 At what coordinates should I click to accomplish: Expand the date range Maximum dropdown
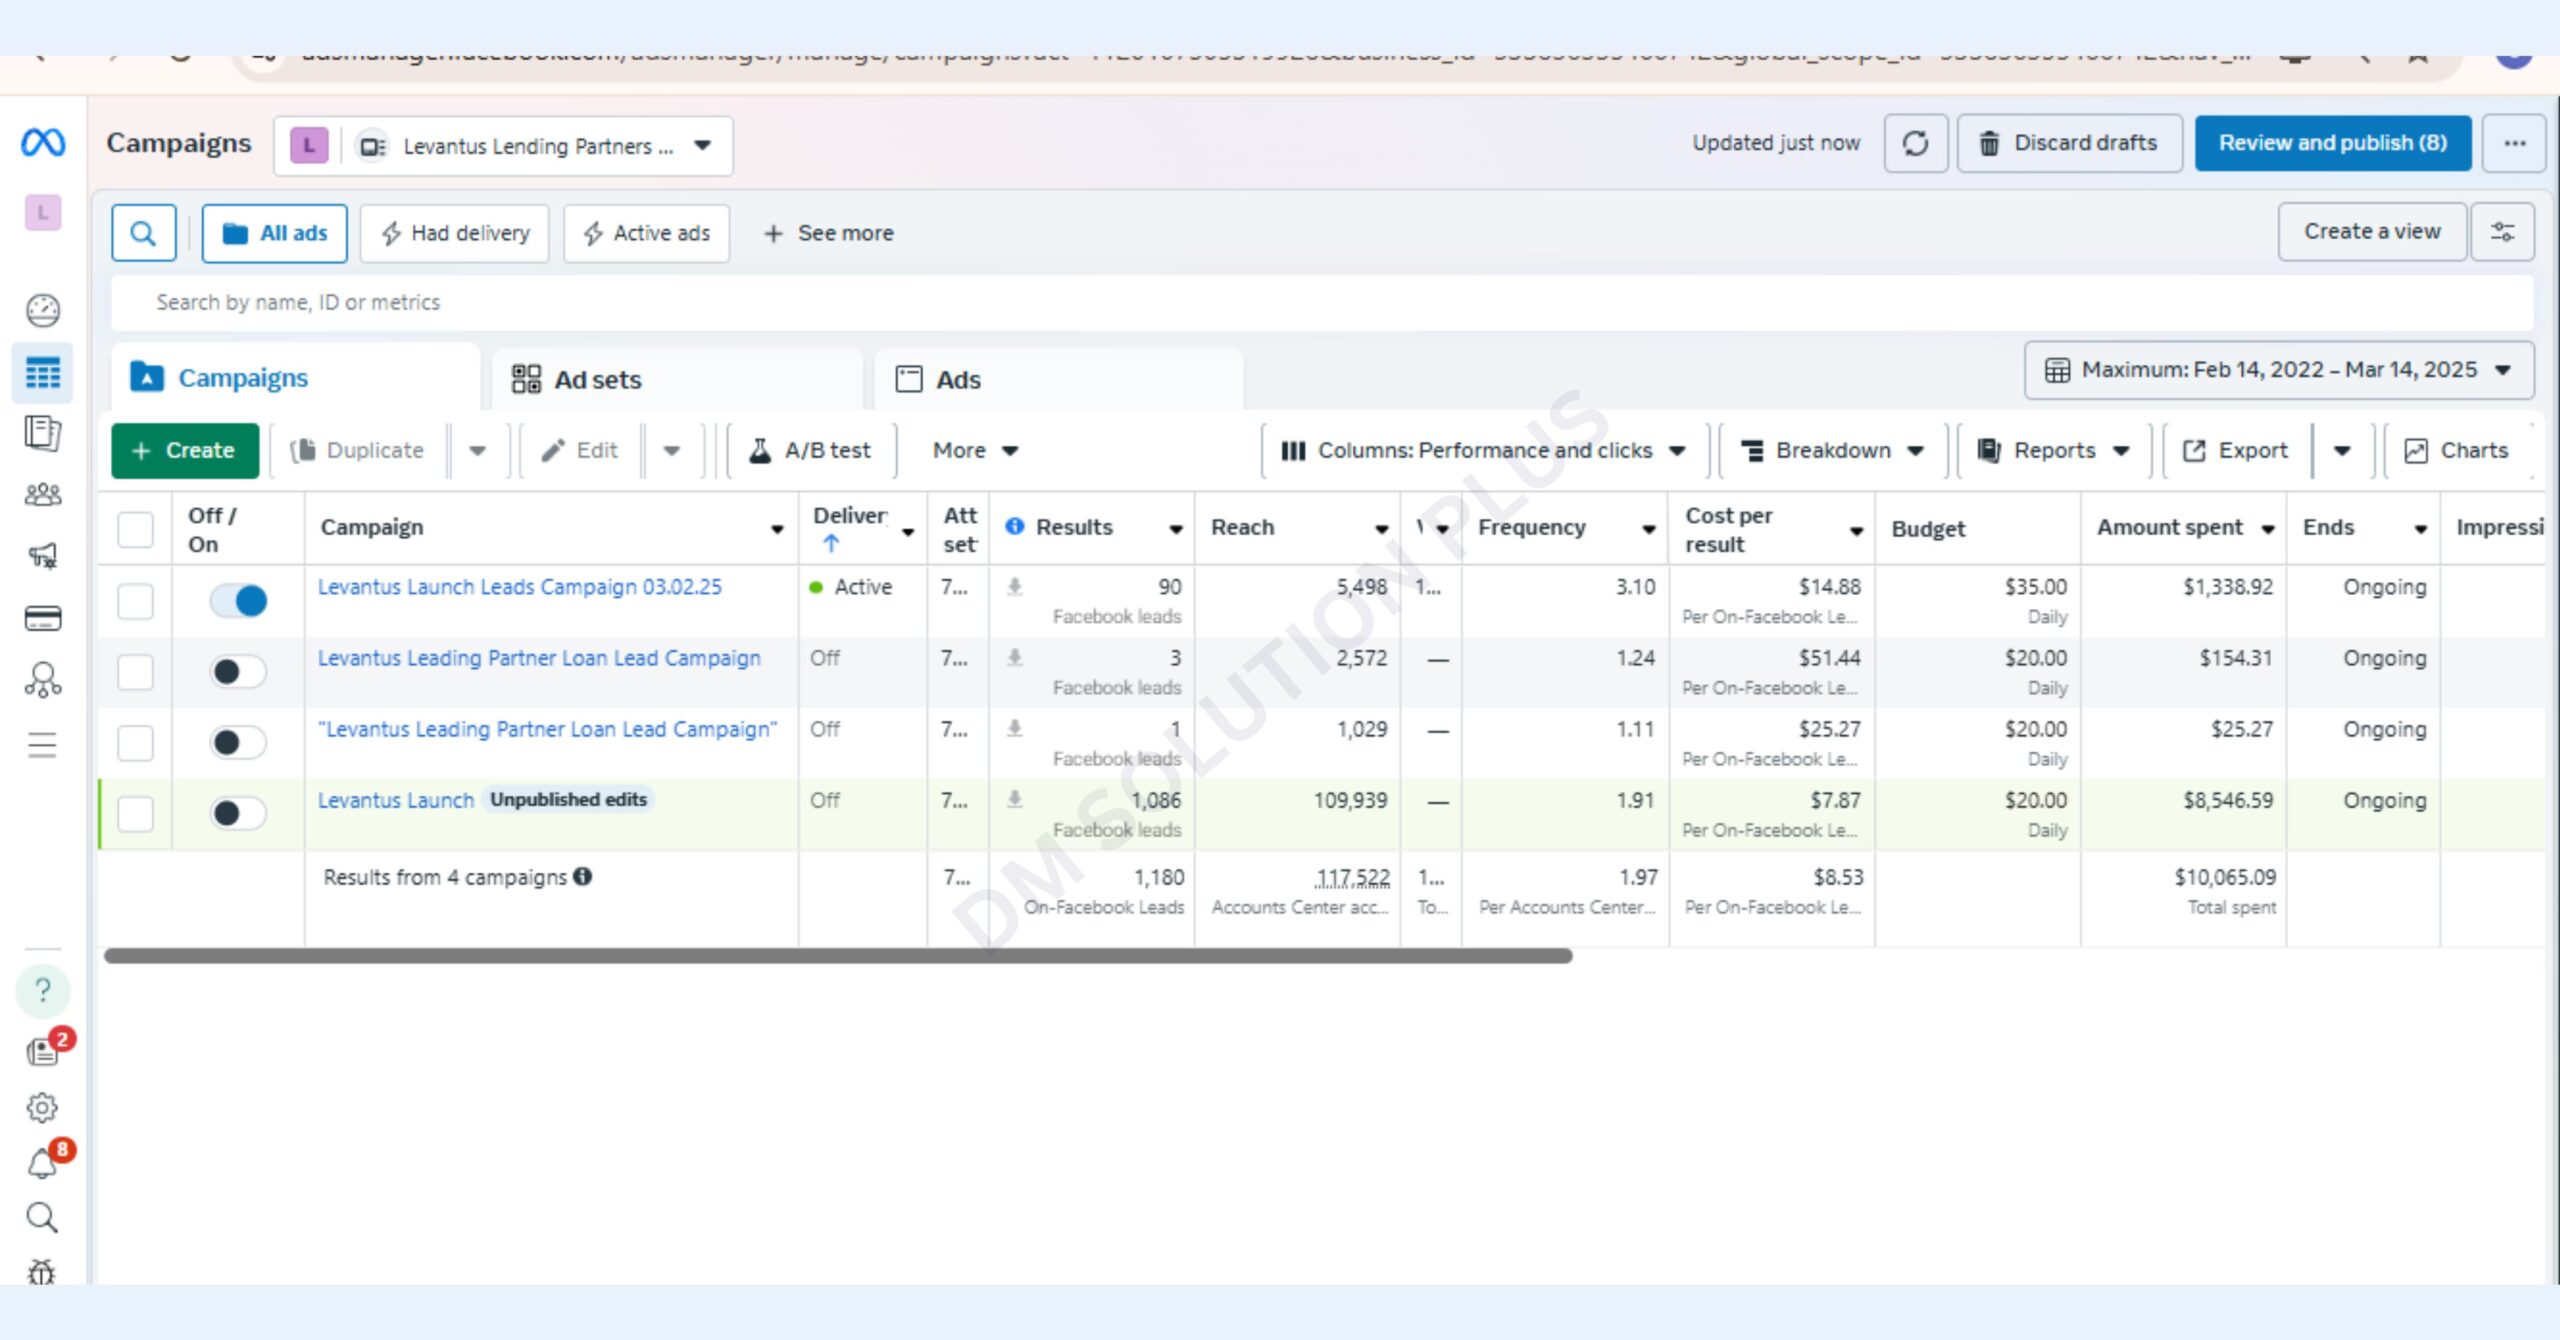click(x=2278, y=371)
